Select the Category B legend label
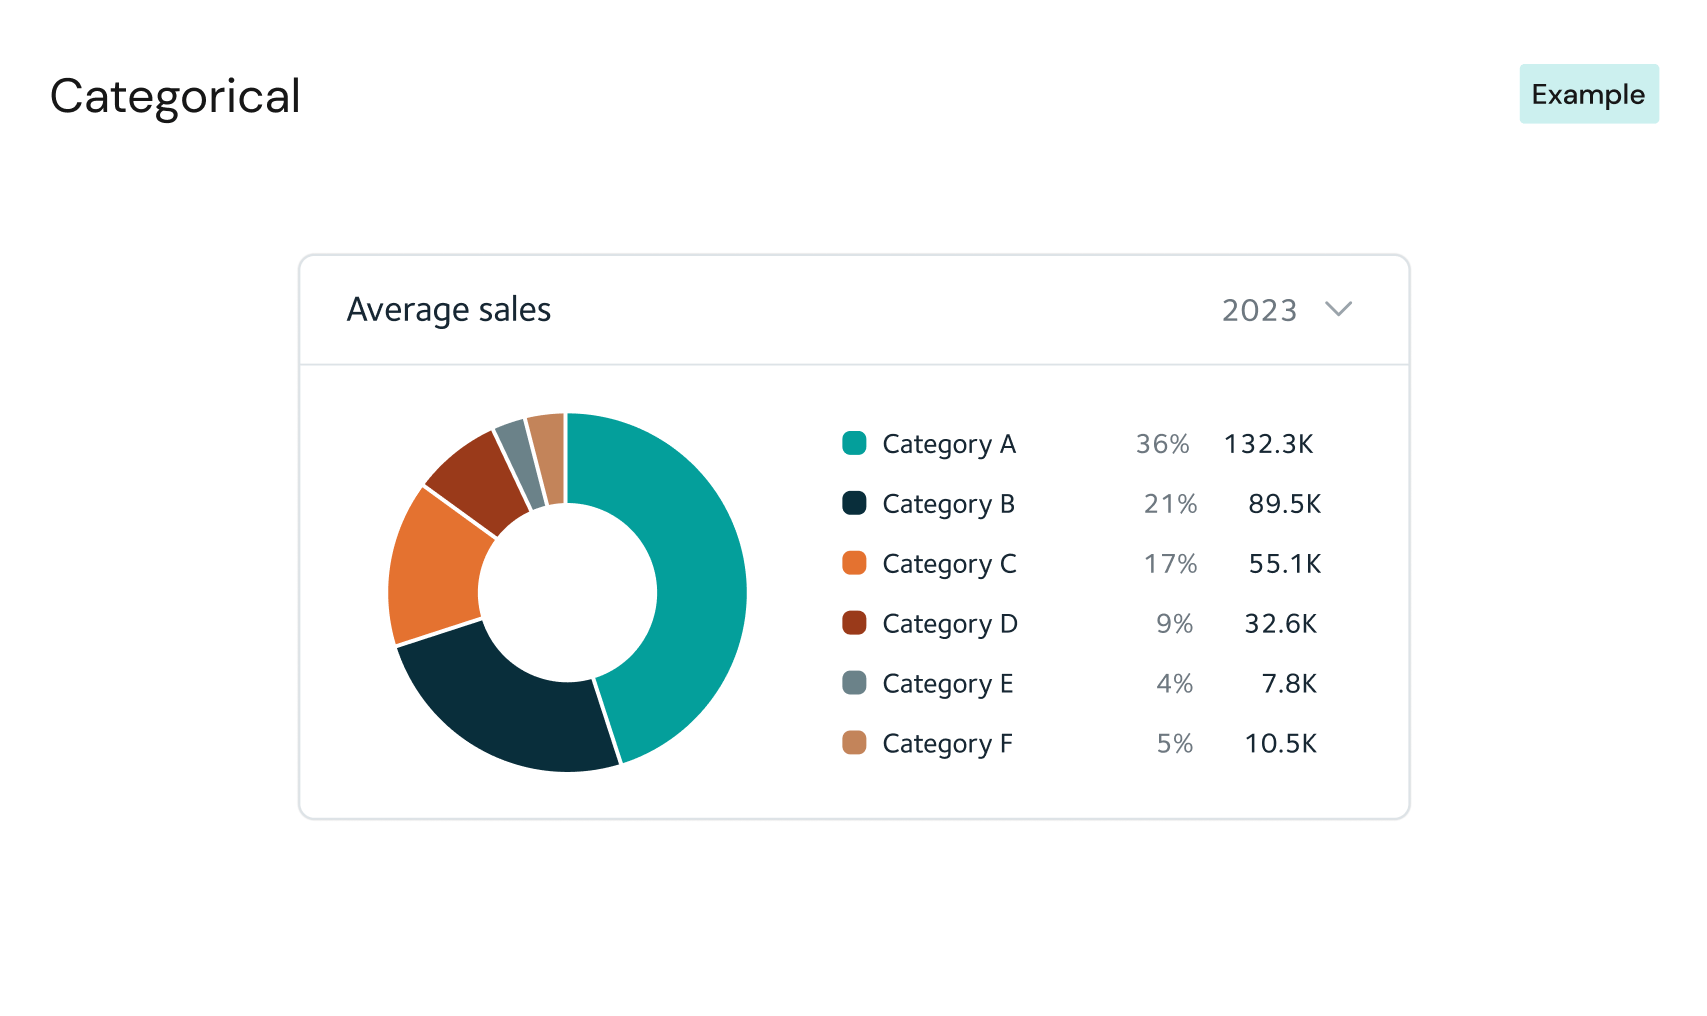This screenshot has height=1016, width=1707. pyautogui.click(x=948, y=504)
